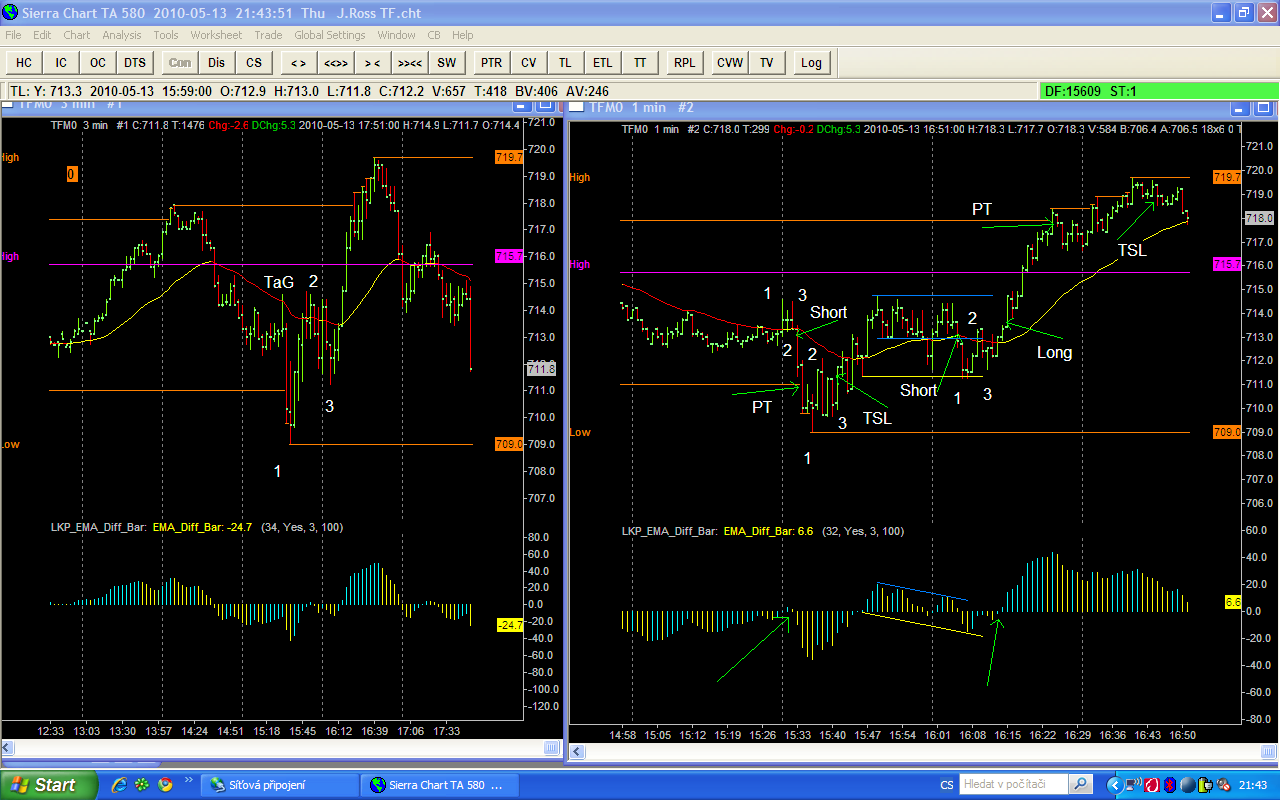Open the Analysis menu
Image resolution: width=1280 pixels, height=800 pixels.
point(122,35)
